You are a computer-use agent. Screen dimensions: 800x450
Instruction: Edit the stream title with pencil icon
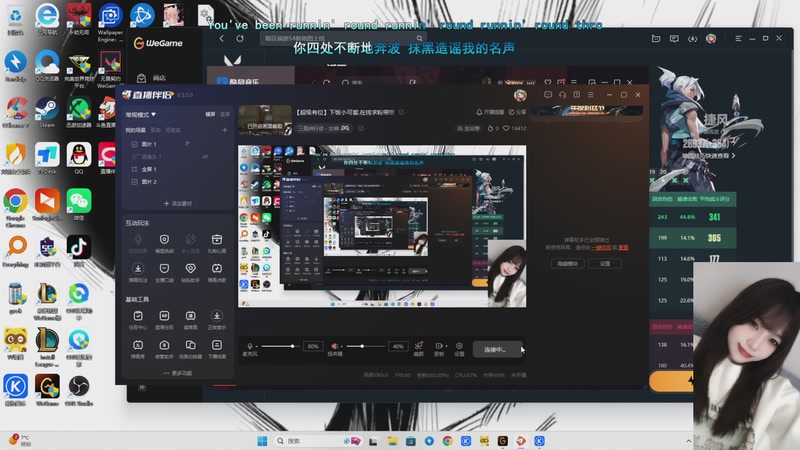point(402,112)
